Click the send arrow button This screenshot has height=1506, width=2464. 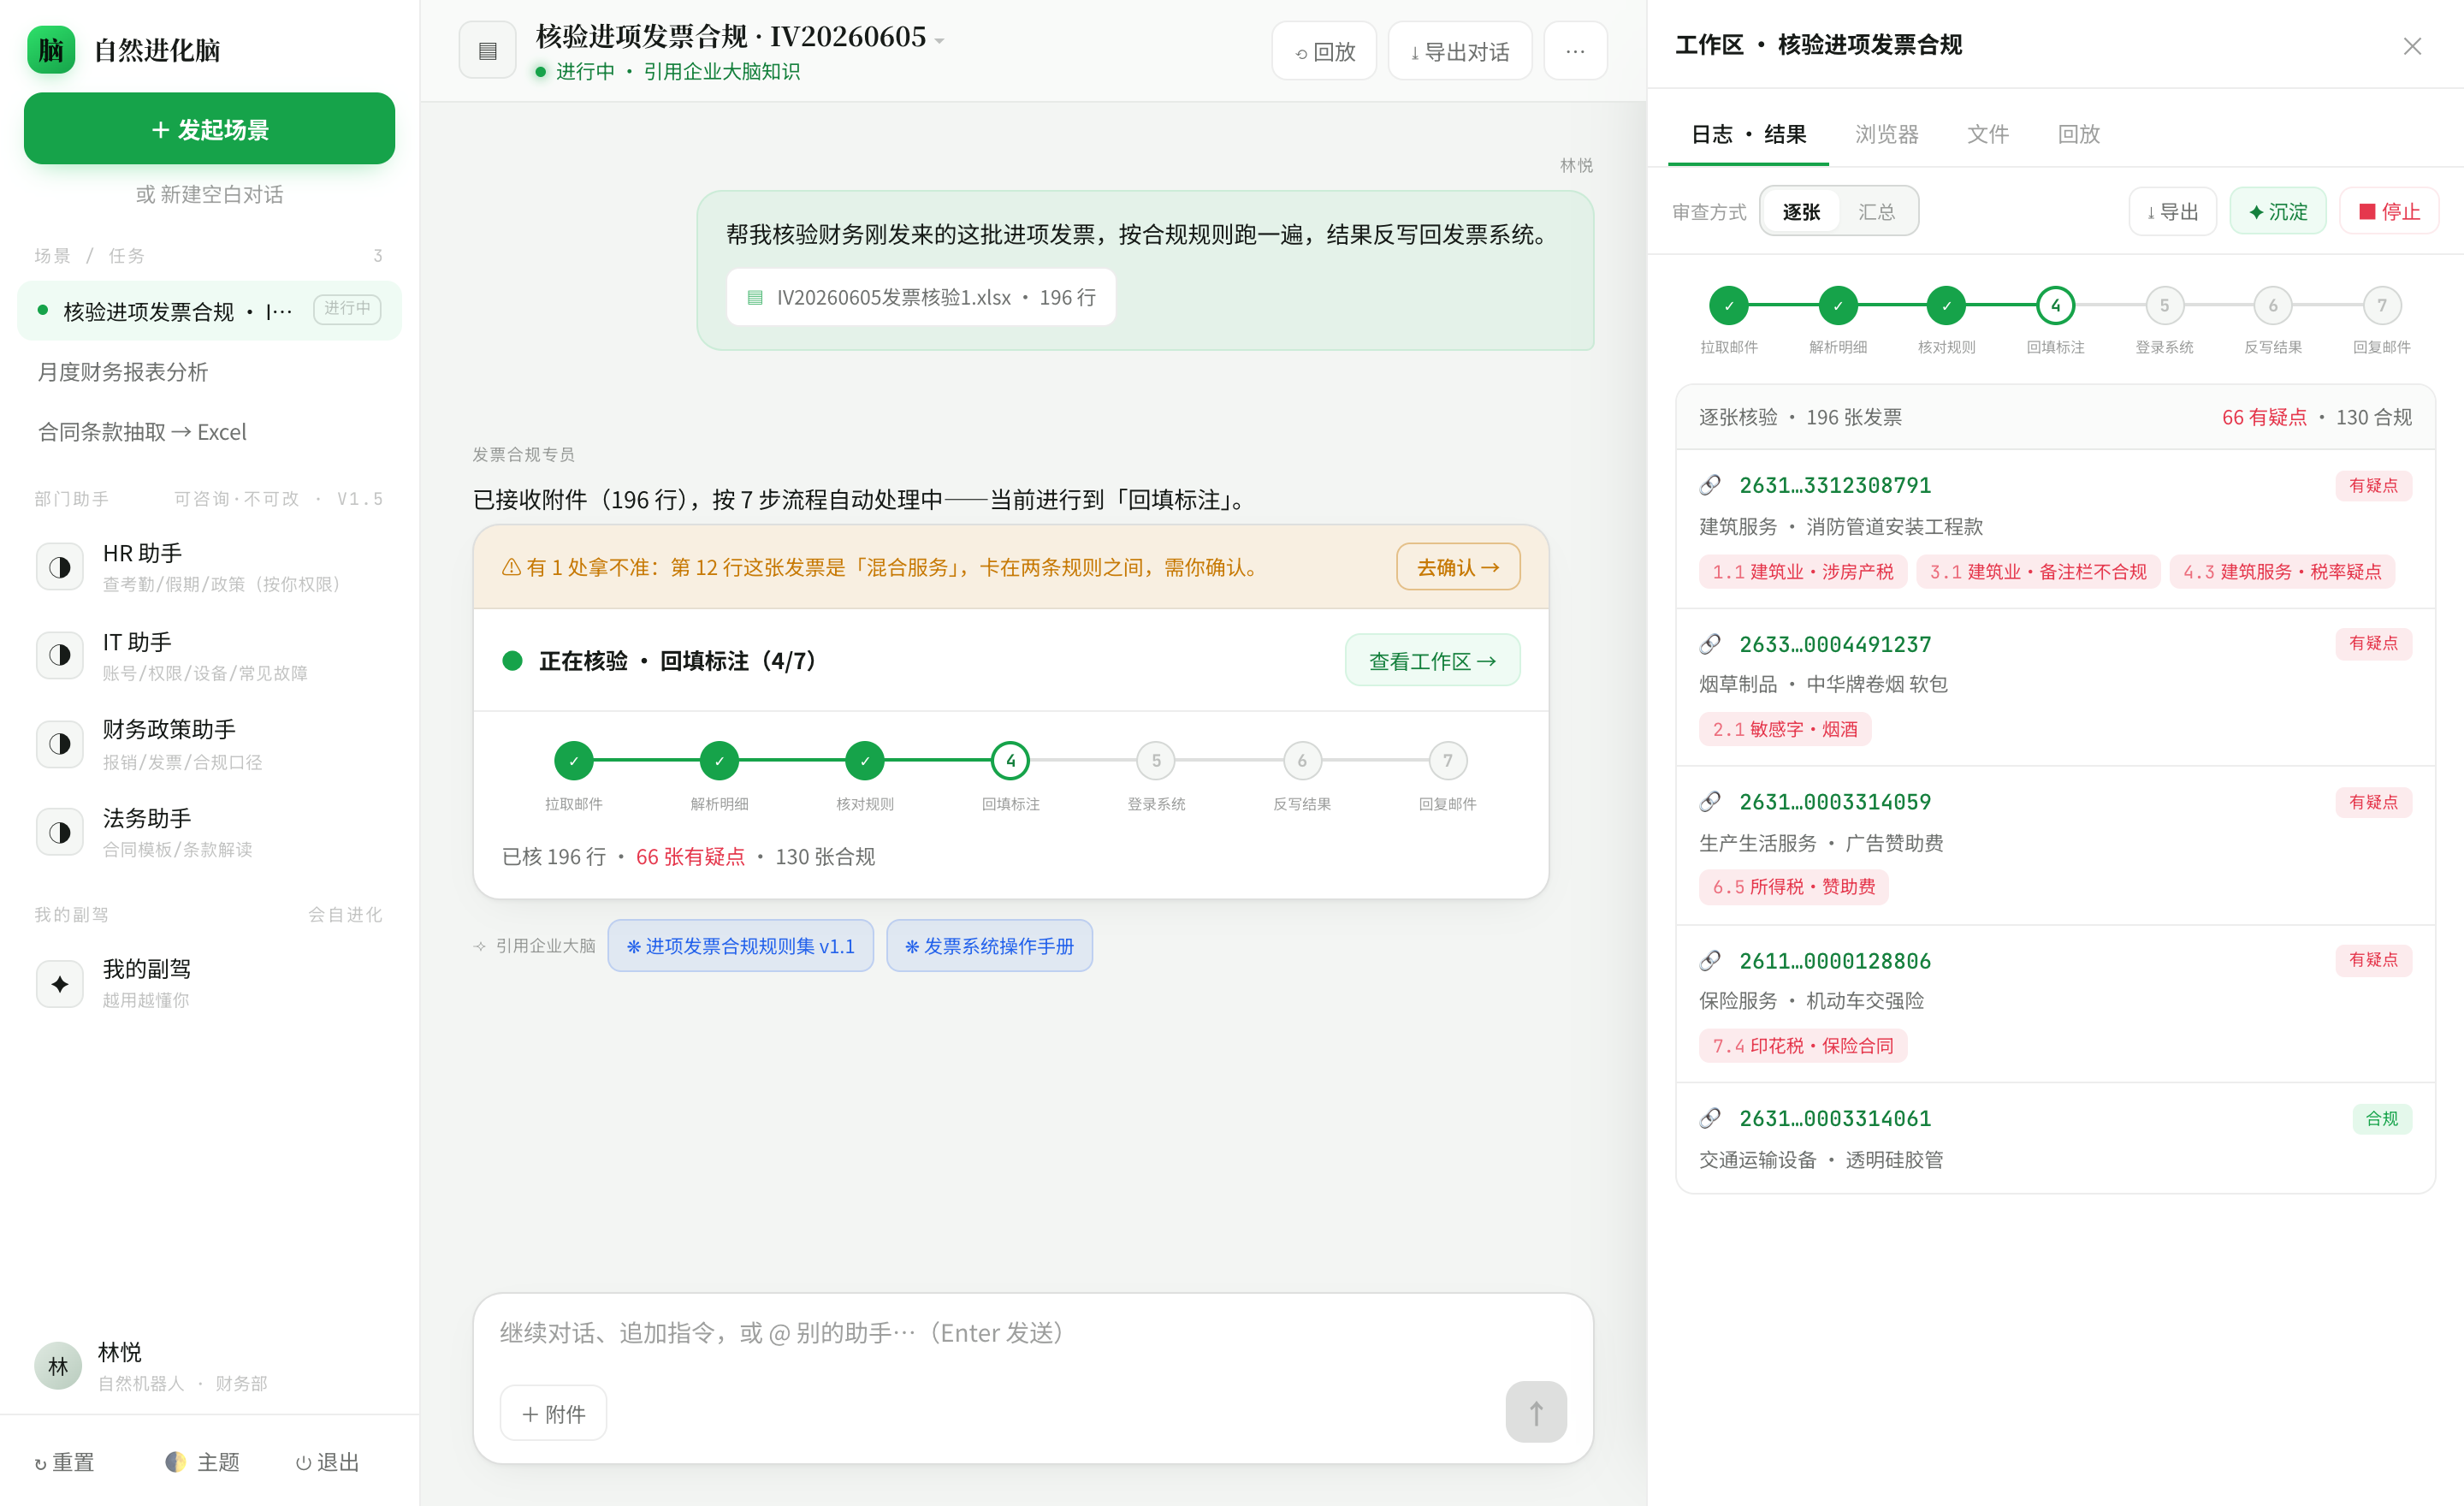[x=1536, y=1412]
